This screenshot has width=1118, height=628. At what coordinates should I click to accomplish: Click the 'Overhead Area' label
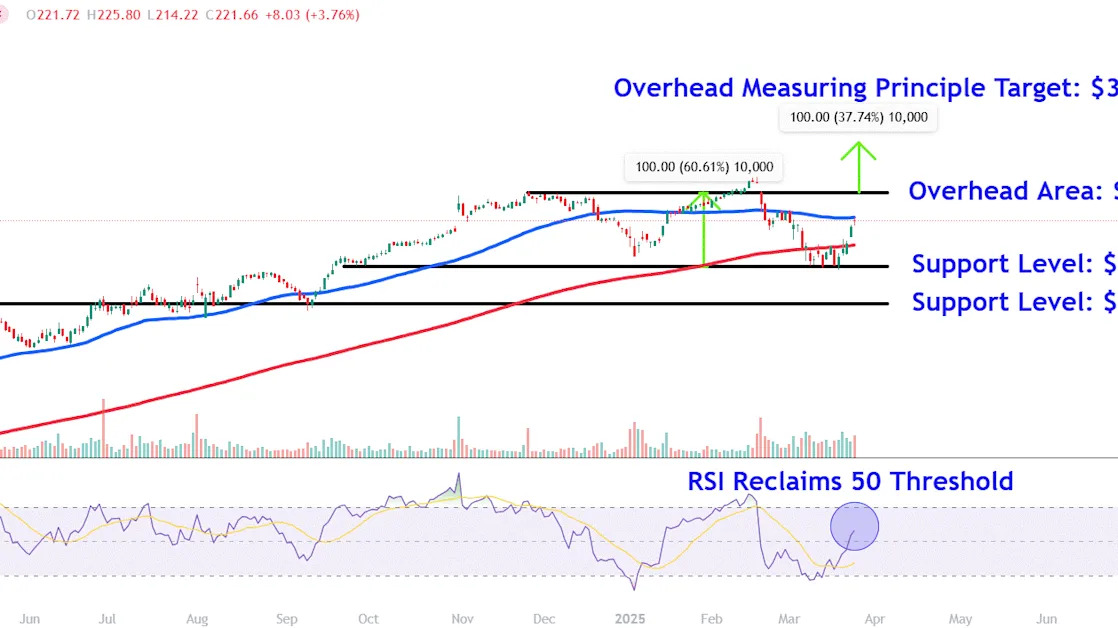coord(1012,190)
